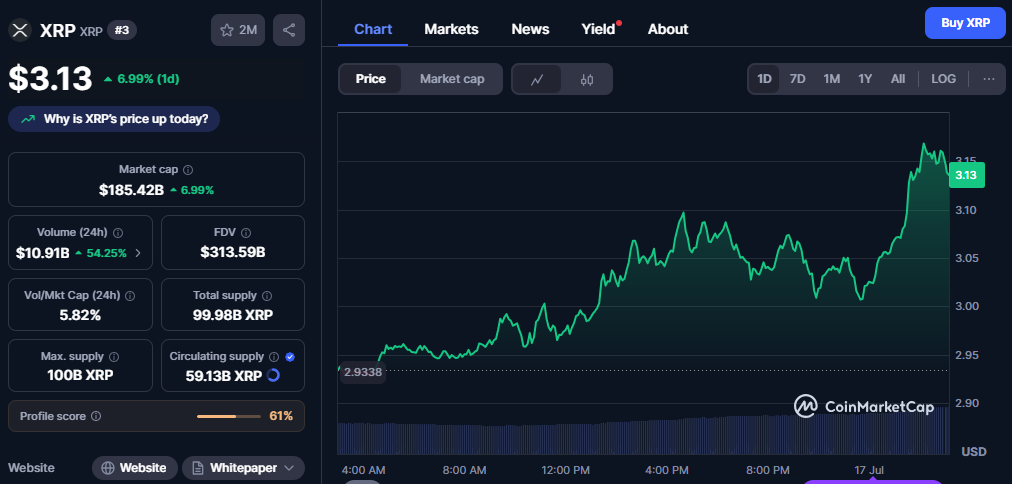Open the Yield tab
This screenshot has height=484, width=1012.
click(598, 29)
